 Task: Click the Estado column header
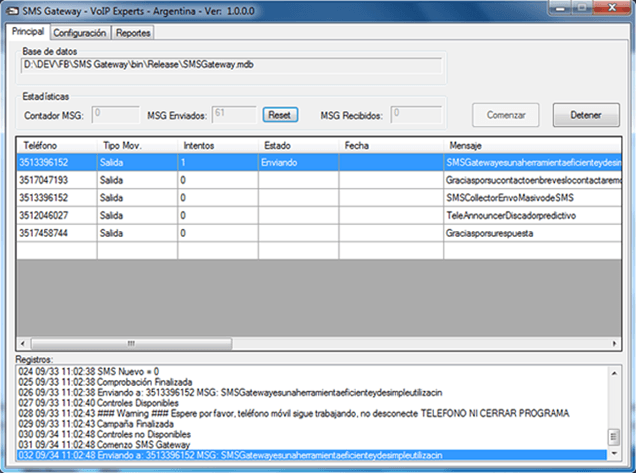pyautogui.click(x=299, y=146)
